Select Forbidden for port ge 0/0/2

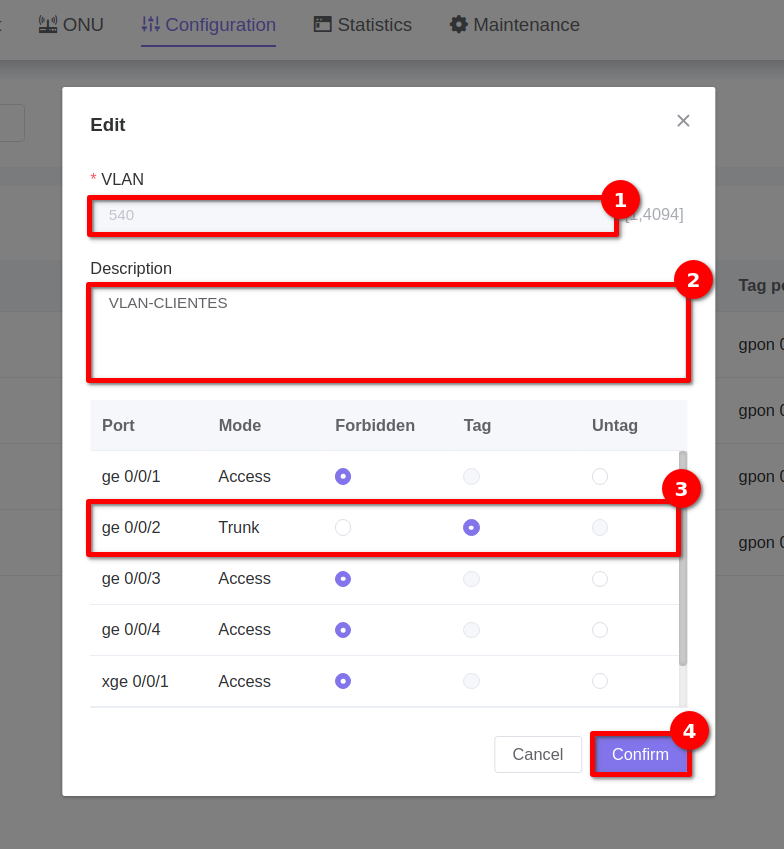[343, 527]
